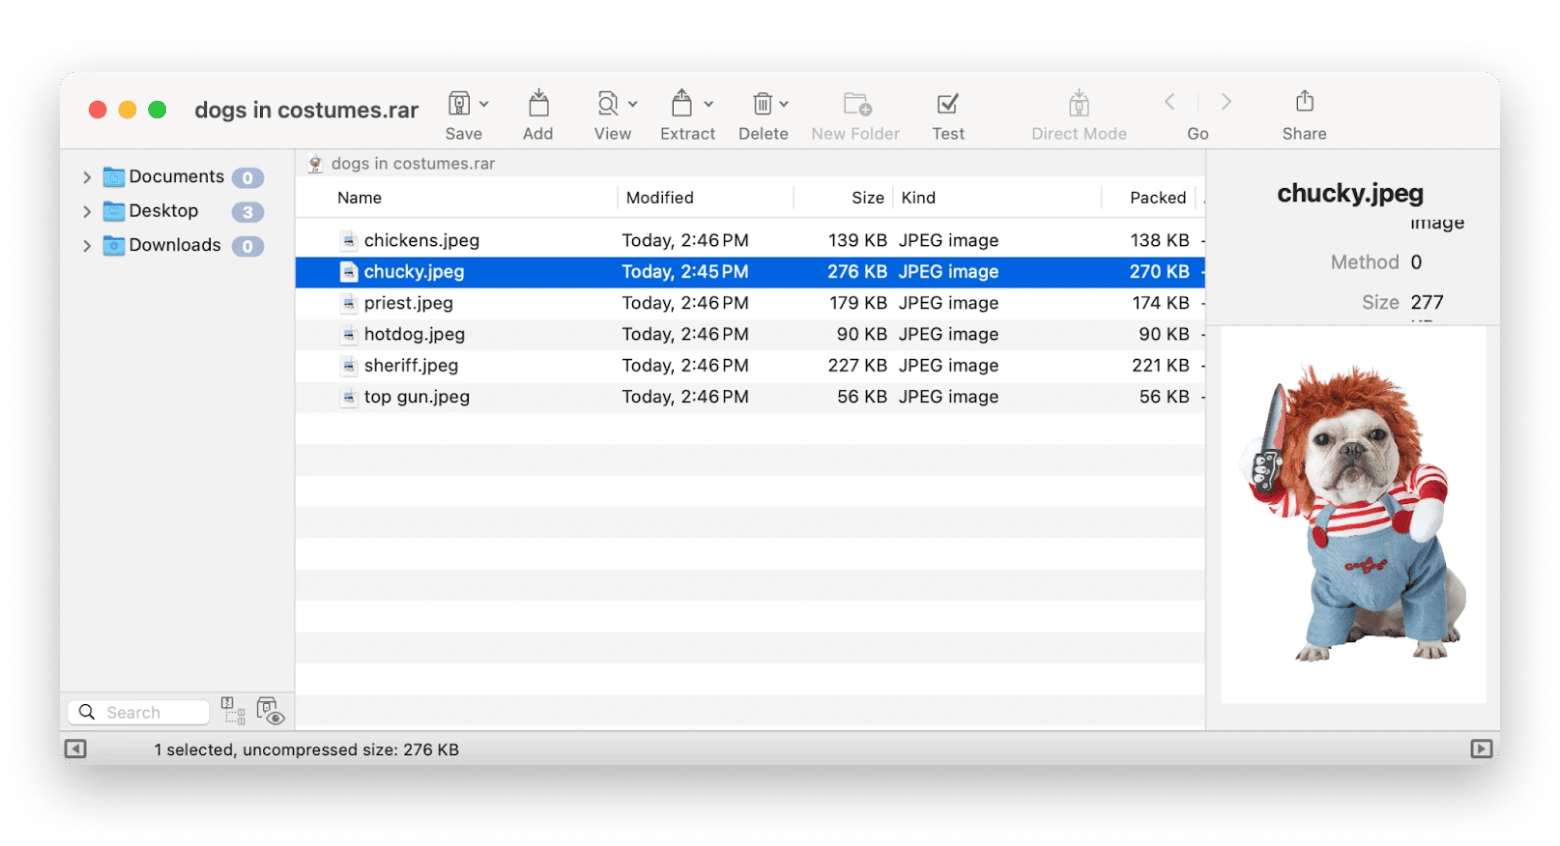
Task: Click the Size value 277 in preview pane
Action: 1427,302
